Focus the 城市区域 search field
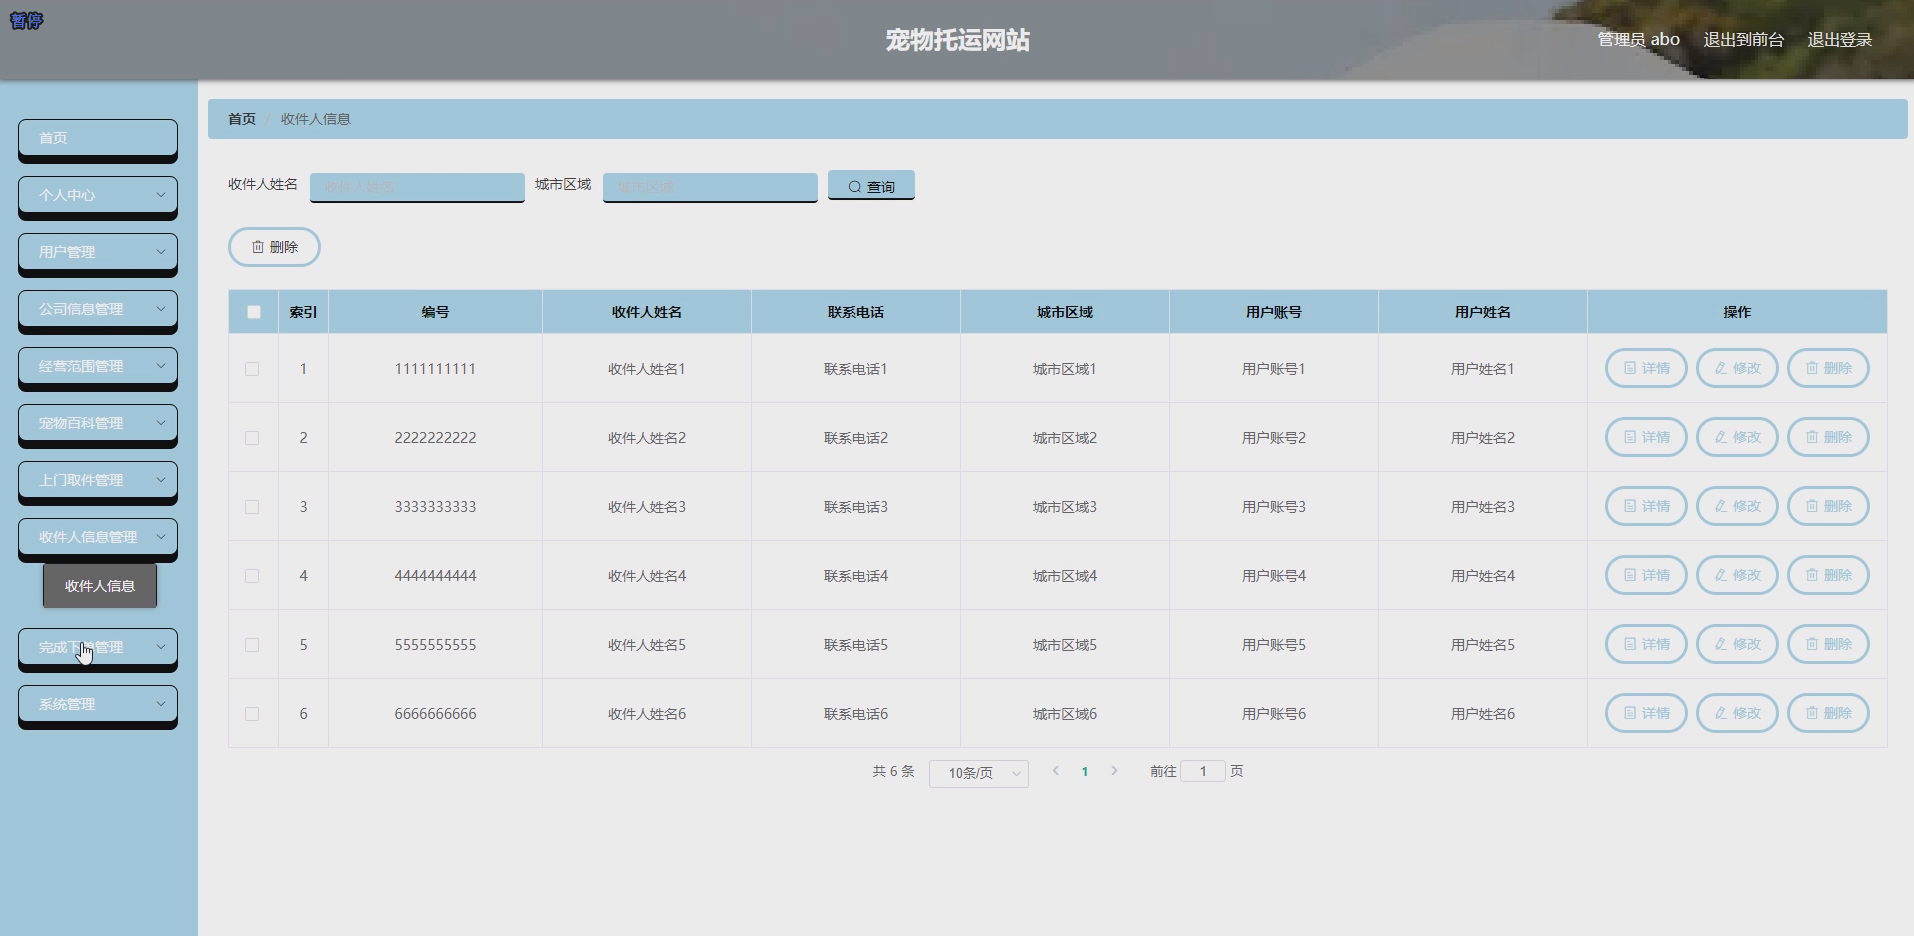 click(x=710, y=187)
